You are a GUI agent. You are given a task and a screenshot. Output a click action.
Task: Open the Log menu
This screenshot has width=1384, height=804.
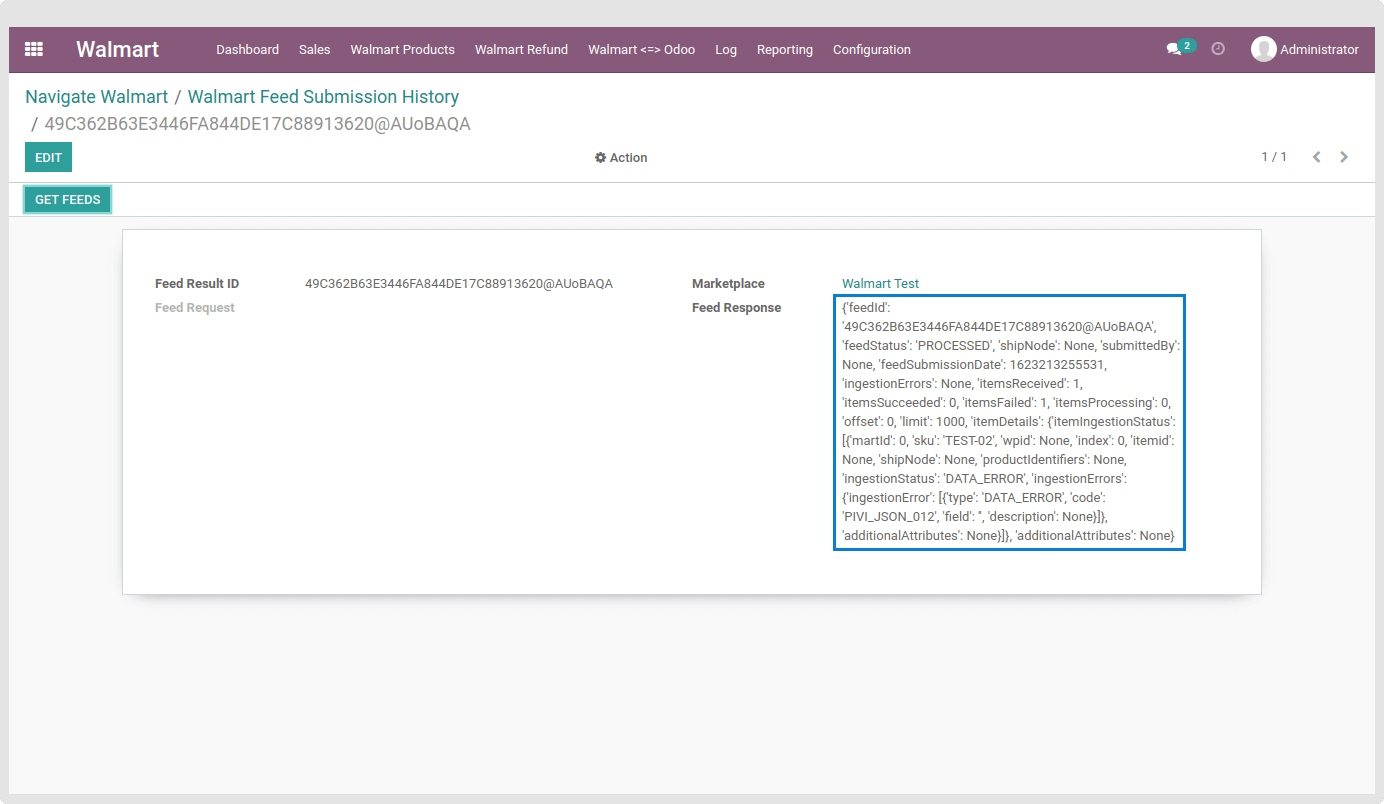point(726,49)
